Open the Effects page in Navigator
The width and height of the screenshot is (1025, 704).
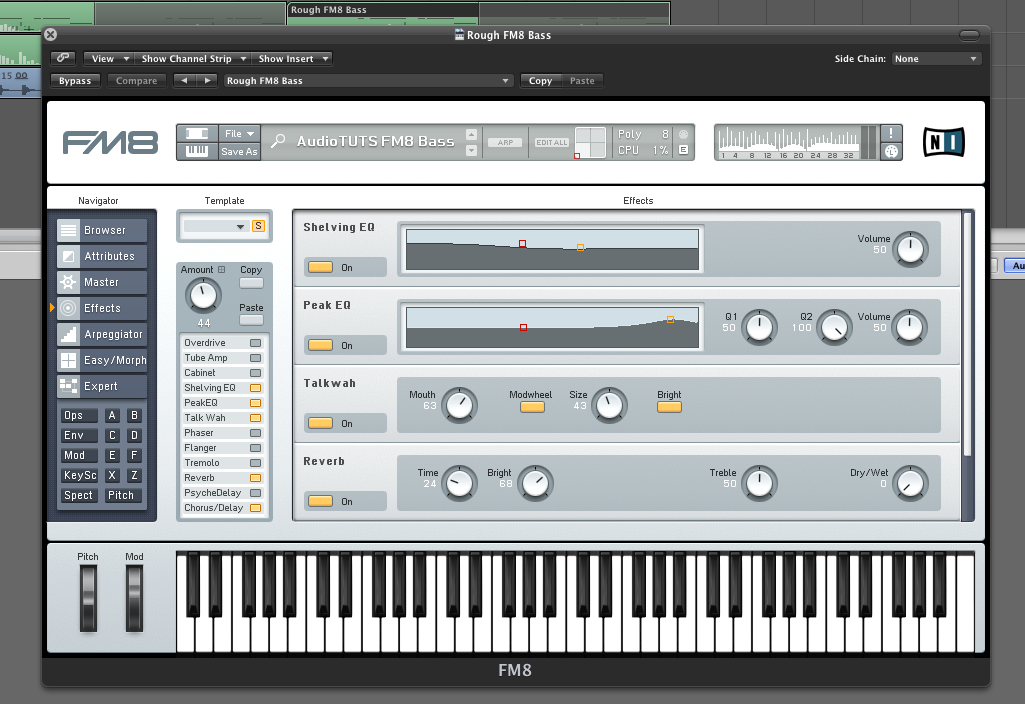tap(102, 308)
